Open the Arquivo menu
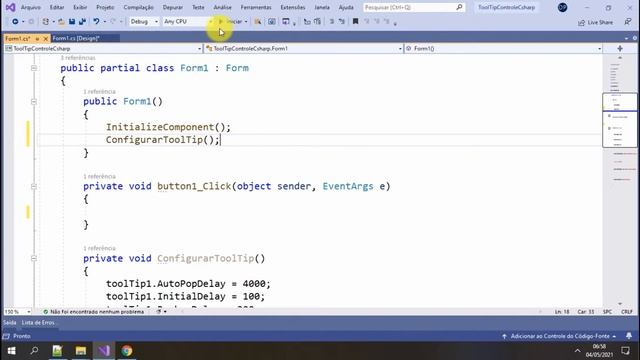The height and width of the screenshot is (360, 640). [31, 7]
